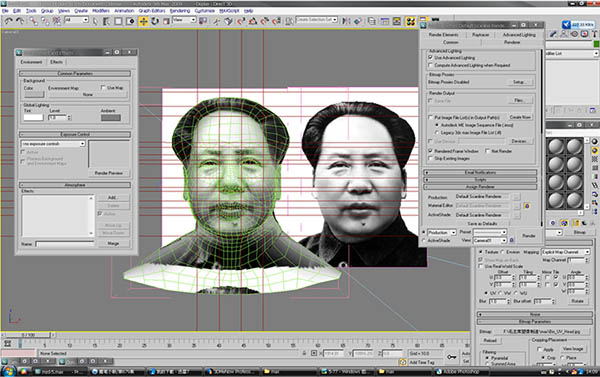The width and height of the screenshot is (600, 377).
Task: Open Select by Name list icon
Action: click(x=107, y=21)
